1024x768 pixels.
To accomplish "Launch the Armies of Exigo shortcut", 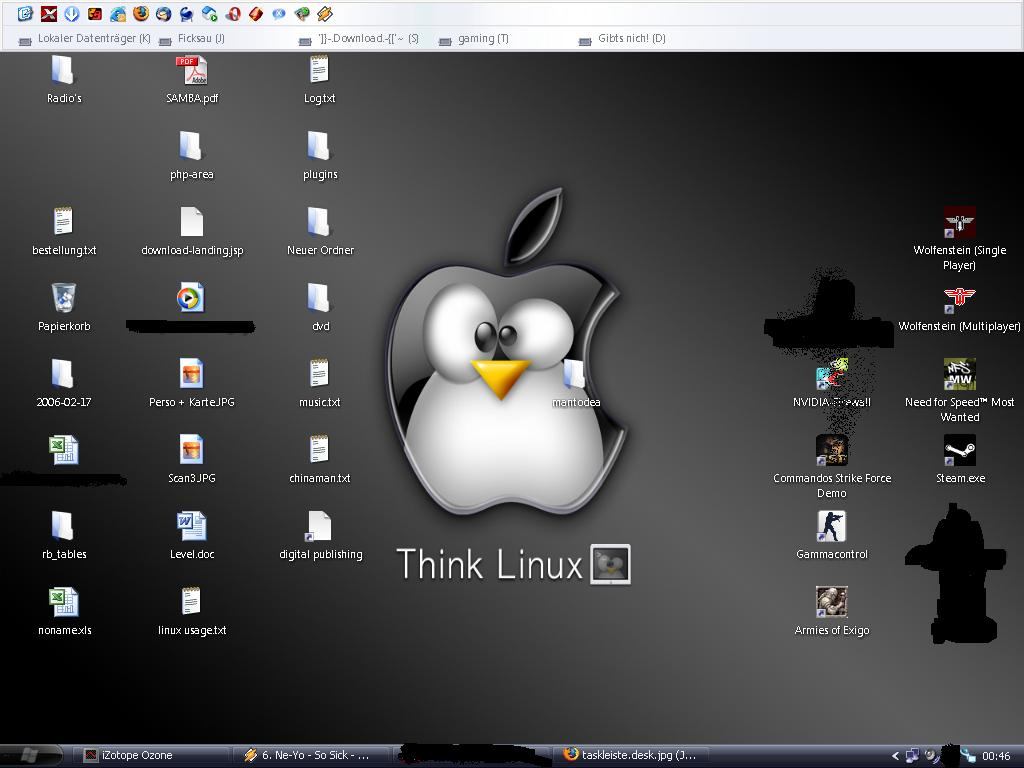I will click(x=831, y=612).
